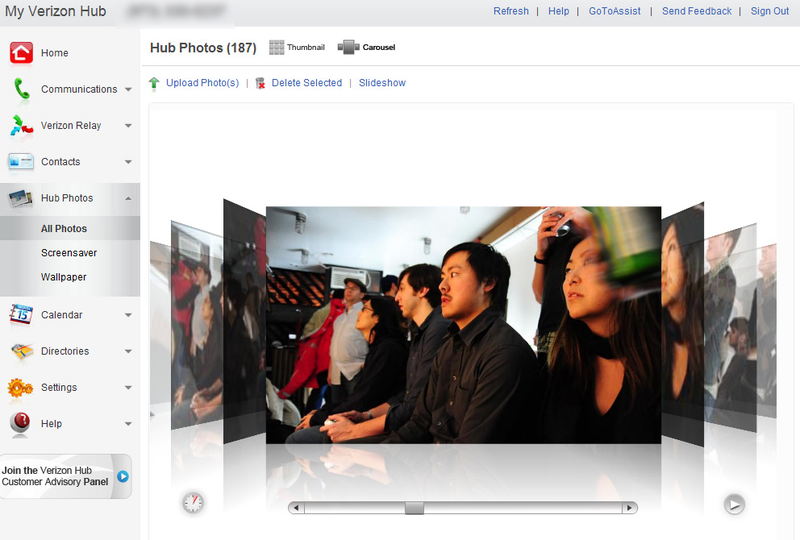Expand the Settings menu arrow
800x540 pixels.
128,387
